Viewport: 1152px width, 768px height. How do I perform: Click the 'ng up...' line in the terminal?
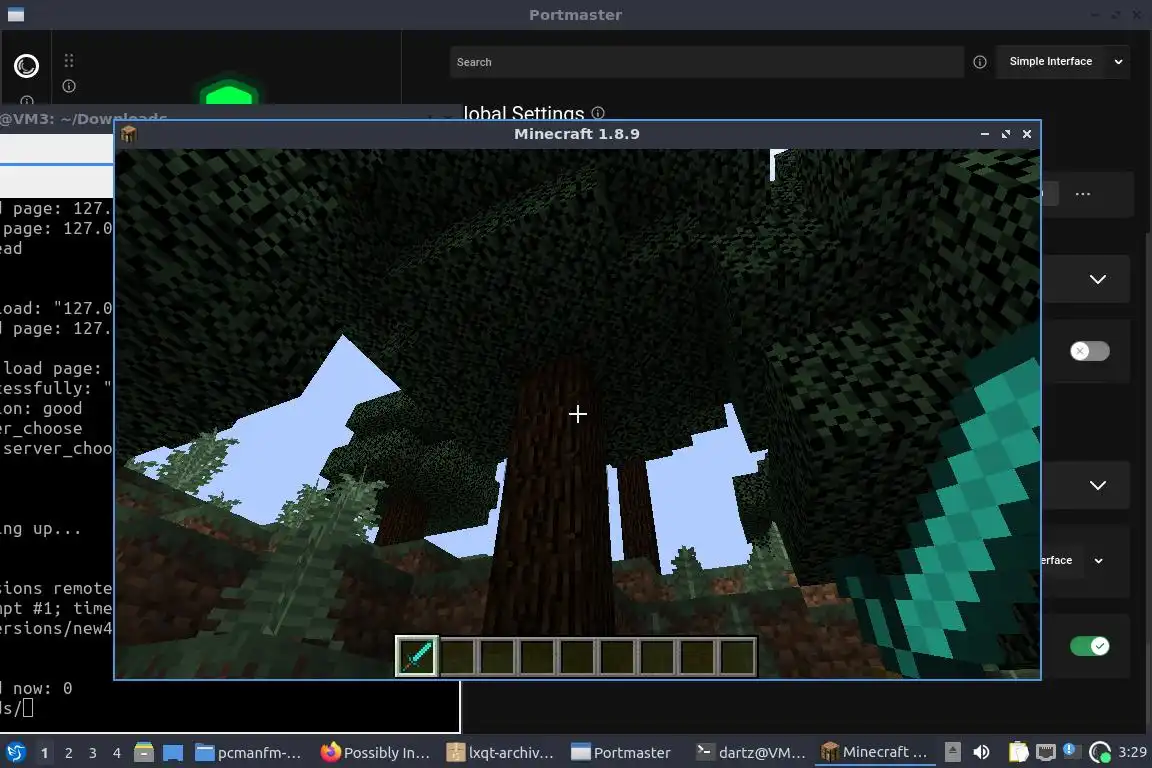point(40,529)
